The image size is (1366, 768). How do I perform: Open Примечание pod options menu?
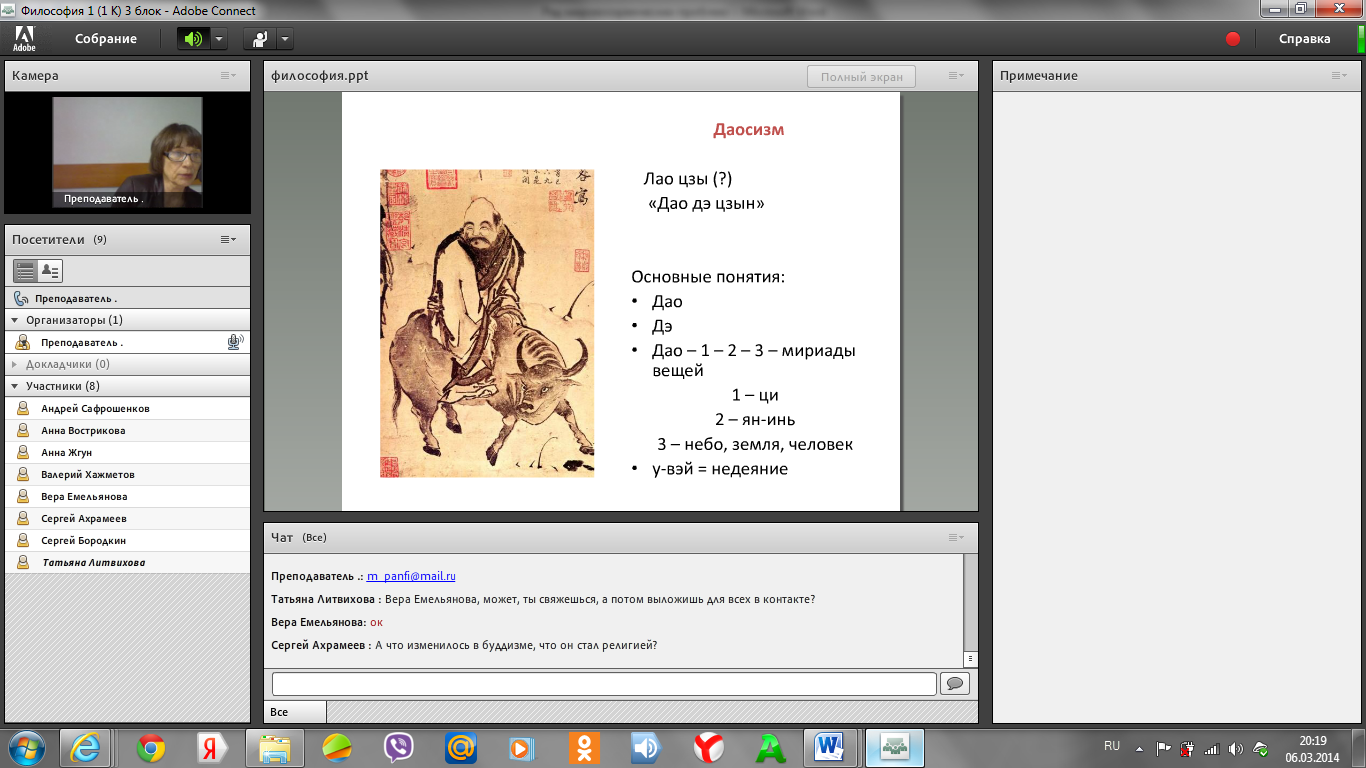click(1339, 76)
